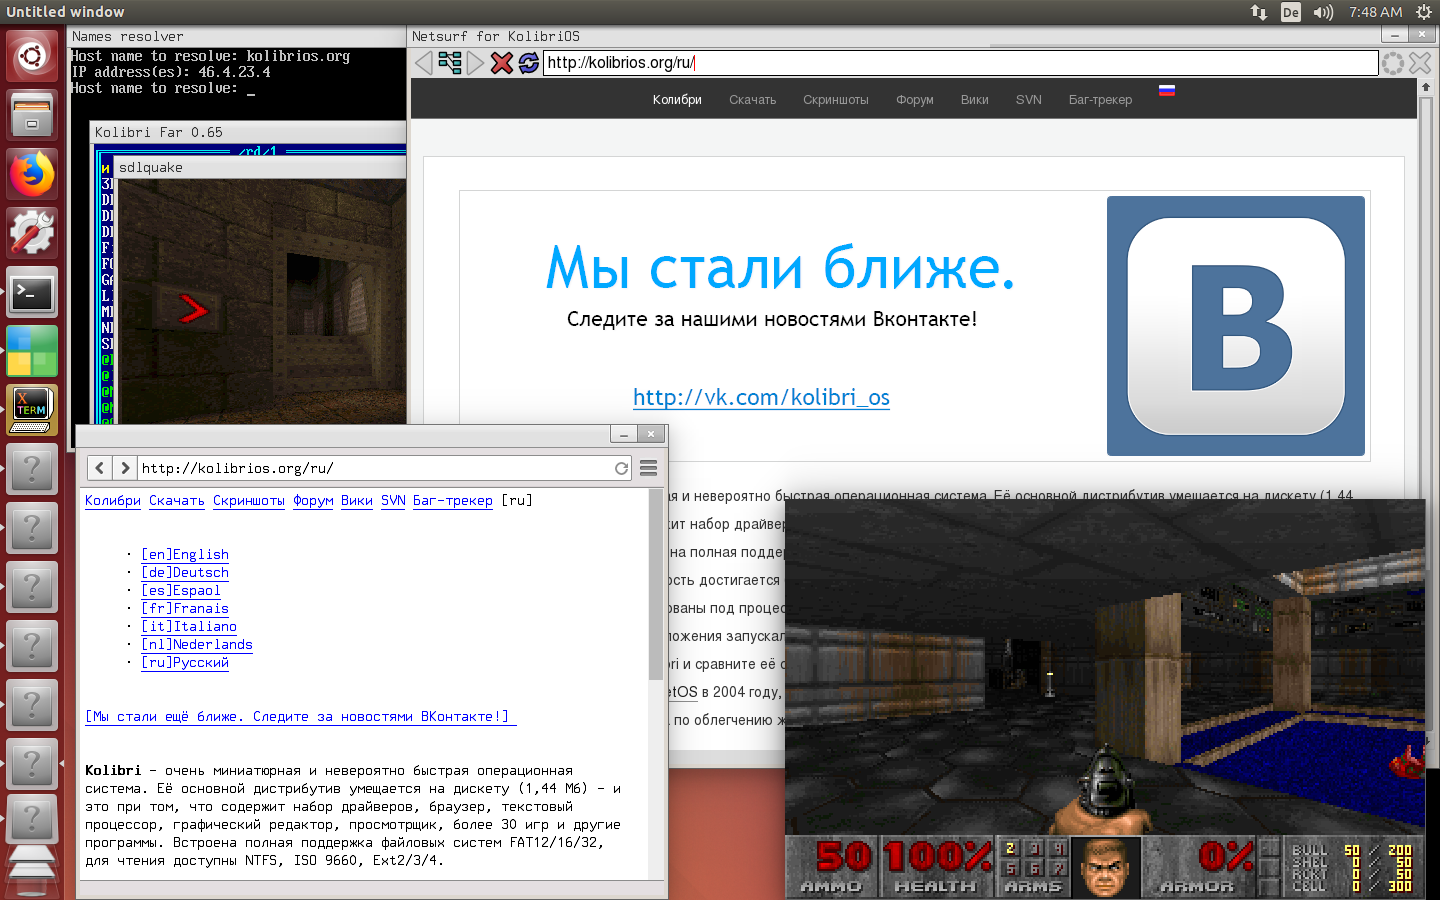Viewport: 1440px width, 900px height.
Task: Select [ru]Русский language link
Action: pyautogui.click(x=185, y=662)
